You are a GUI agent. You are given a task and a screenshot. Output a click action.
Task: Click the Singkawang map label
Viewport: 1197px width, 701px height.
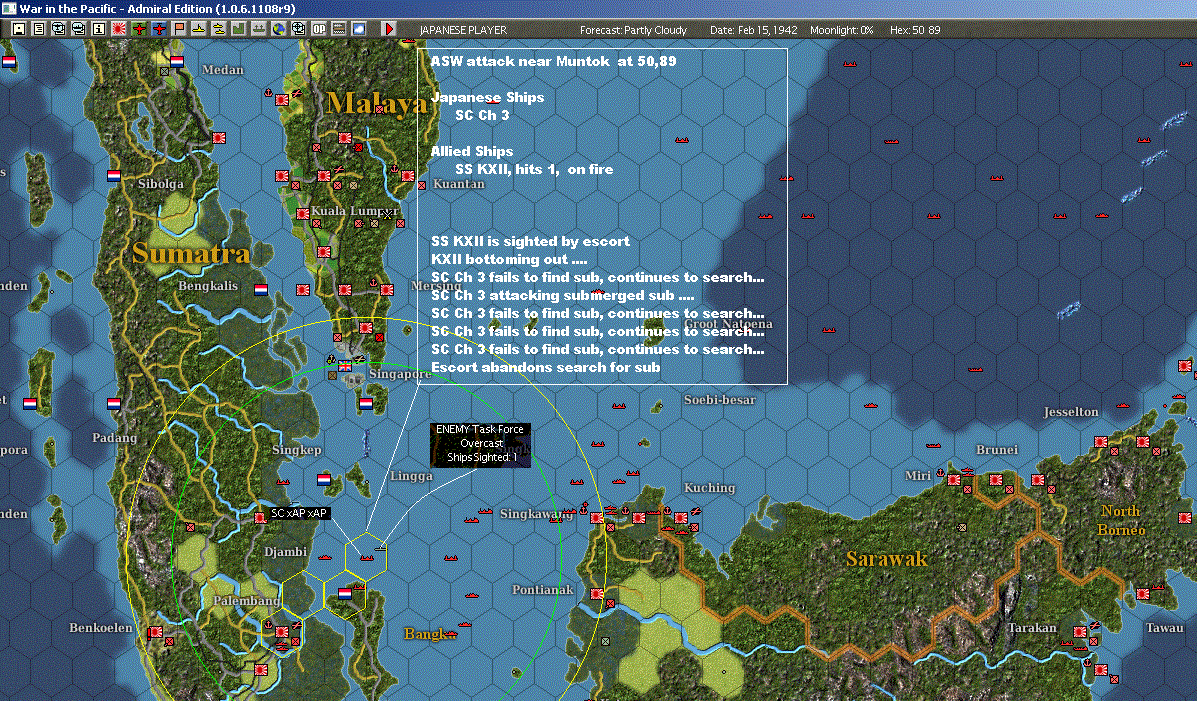point(537,514)
